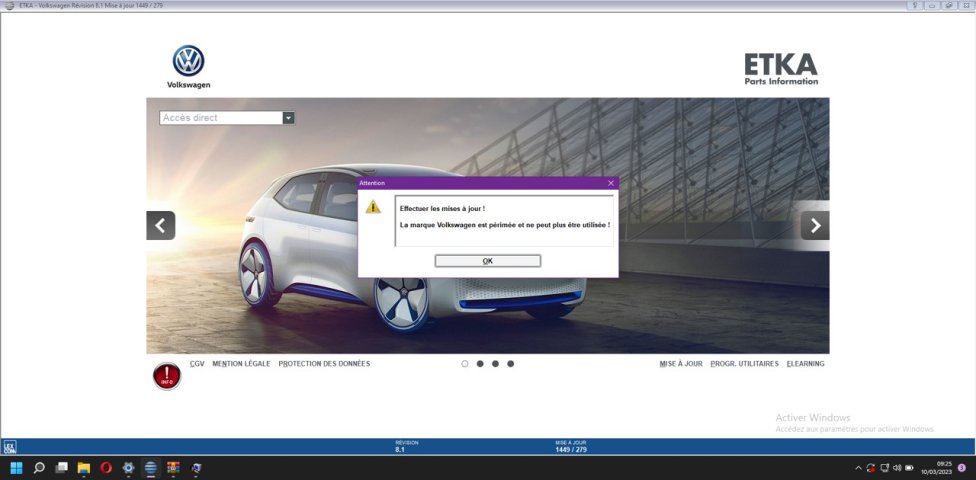Screen dimensions: 976x480
Task: Open the ELEARNING menu
Action: pos(805,364)
